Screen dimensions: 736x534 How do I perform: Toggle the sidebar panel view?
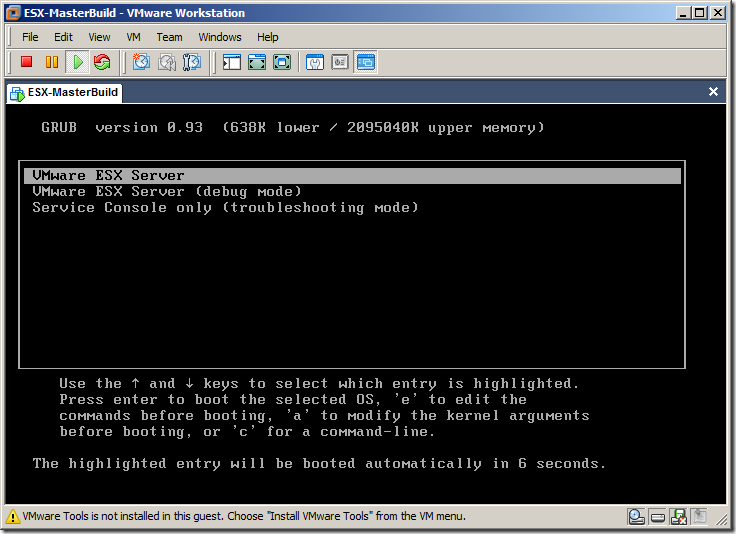point(231,62)
